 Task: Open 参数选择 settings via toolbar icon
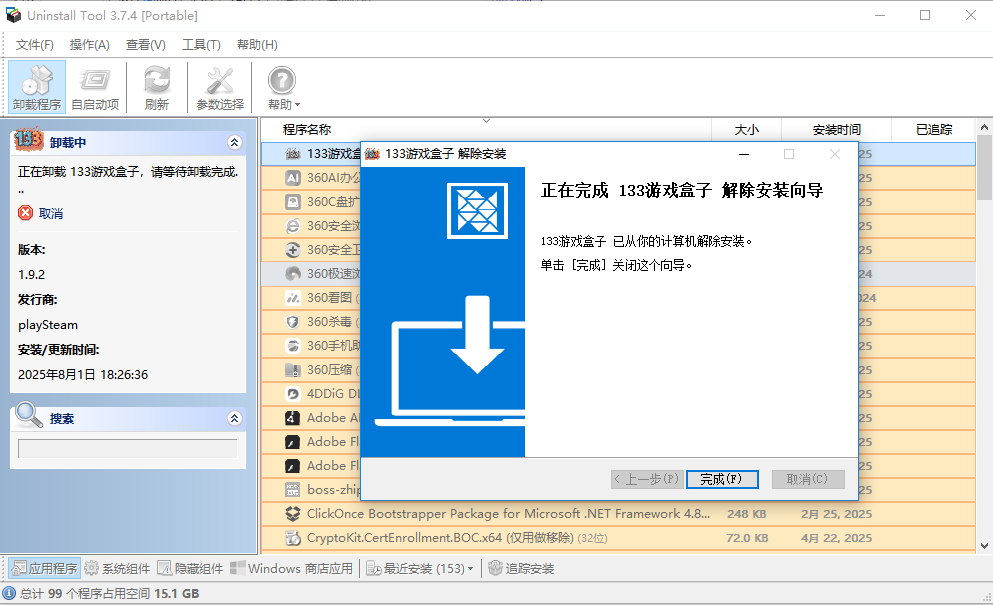pyautogui.click(x=219, y=87)
